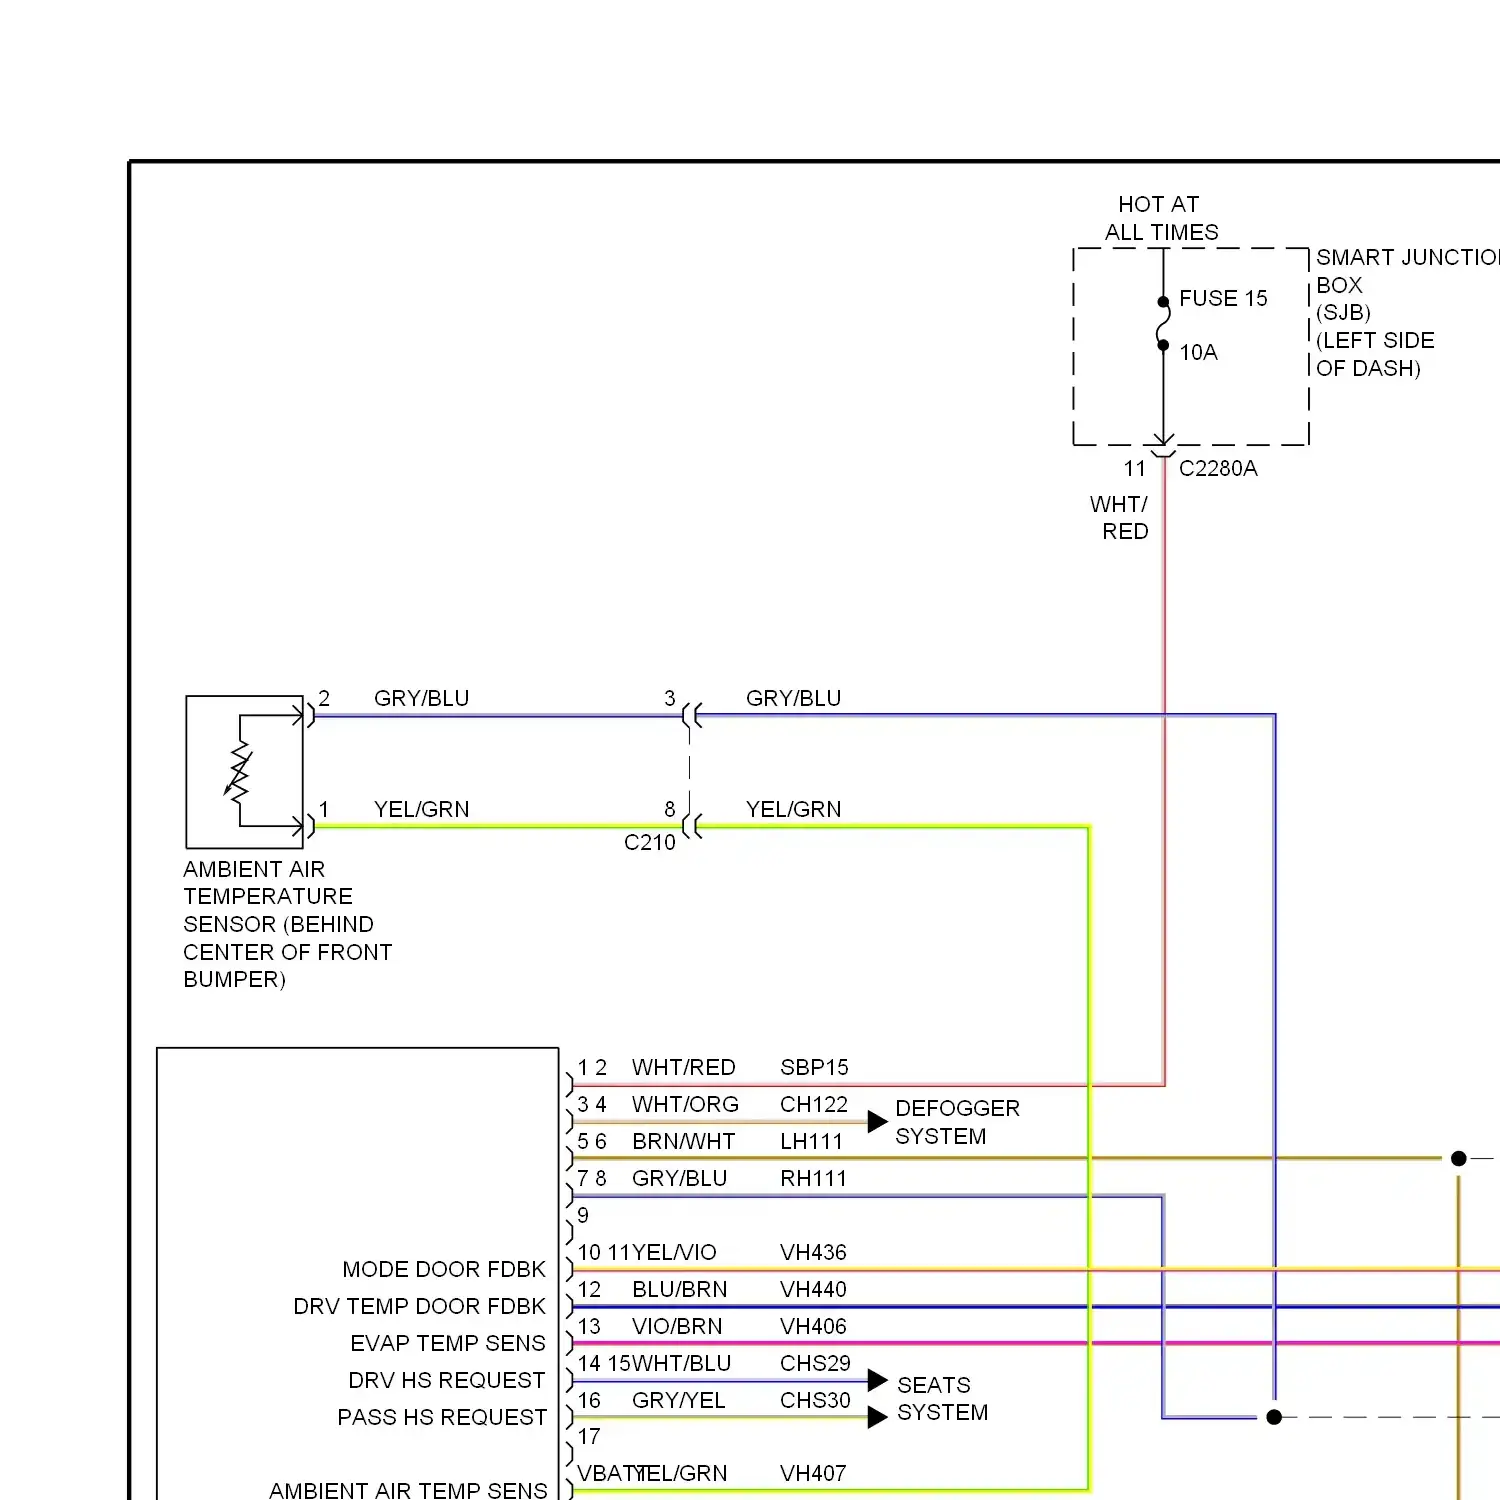
Task: Select the CHS29 circuit code
Action: point(815,1364)
